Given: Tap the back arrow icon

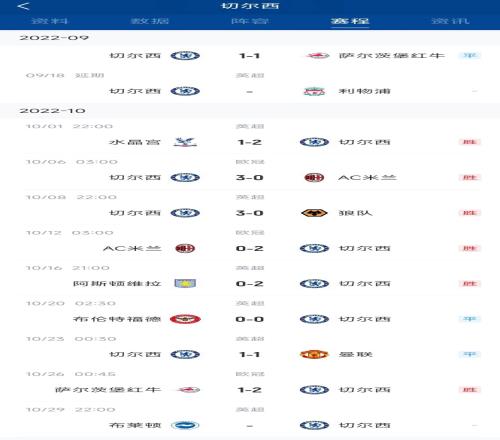Looking at the screenshot, I should coord(23,6).
